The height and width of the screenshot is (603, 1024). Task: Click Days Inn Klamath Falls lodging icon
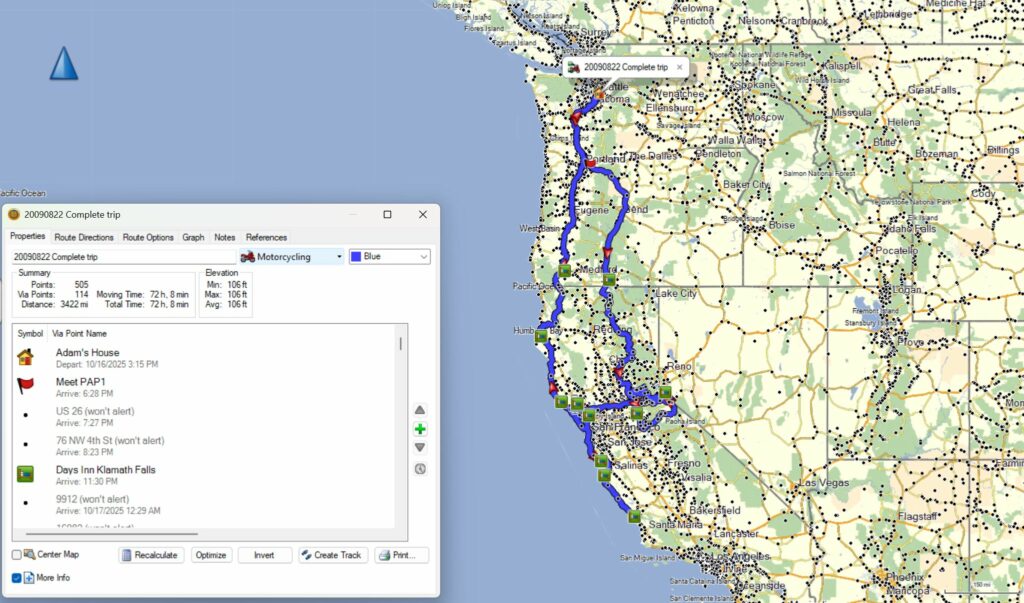pyautogui.click(x=26, y=474)
